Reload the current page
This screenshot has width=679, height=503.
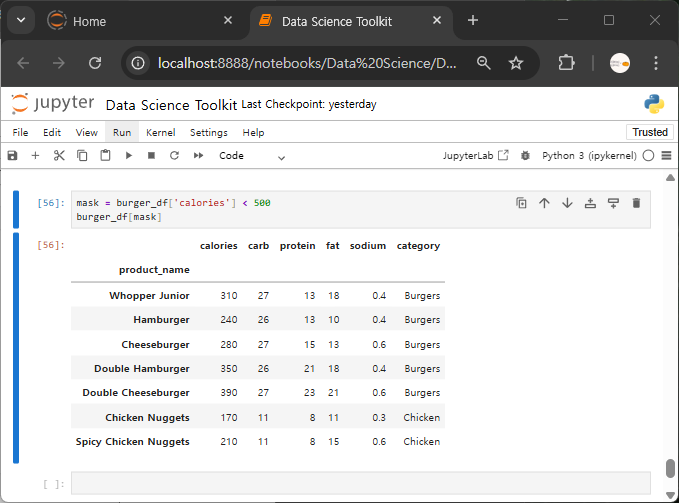pos(95,63)
